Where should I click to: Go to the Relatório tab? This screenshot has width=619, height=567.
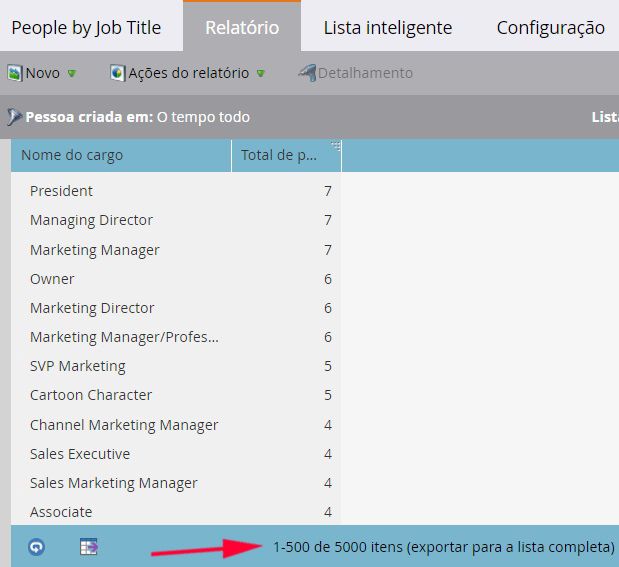coord(241,27)
